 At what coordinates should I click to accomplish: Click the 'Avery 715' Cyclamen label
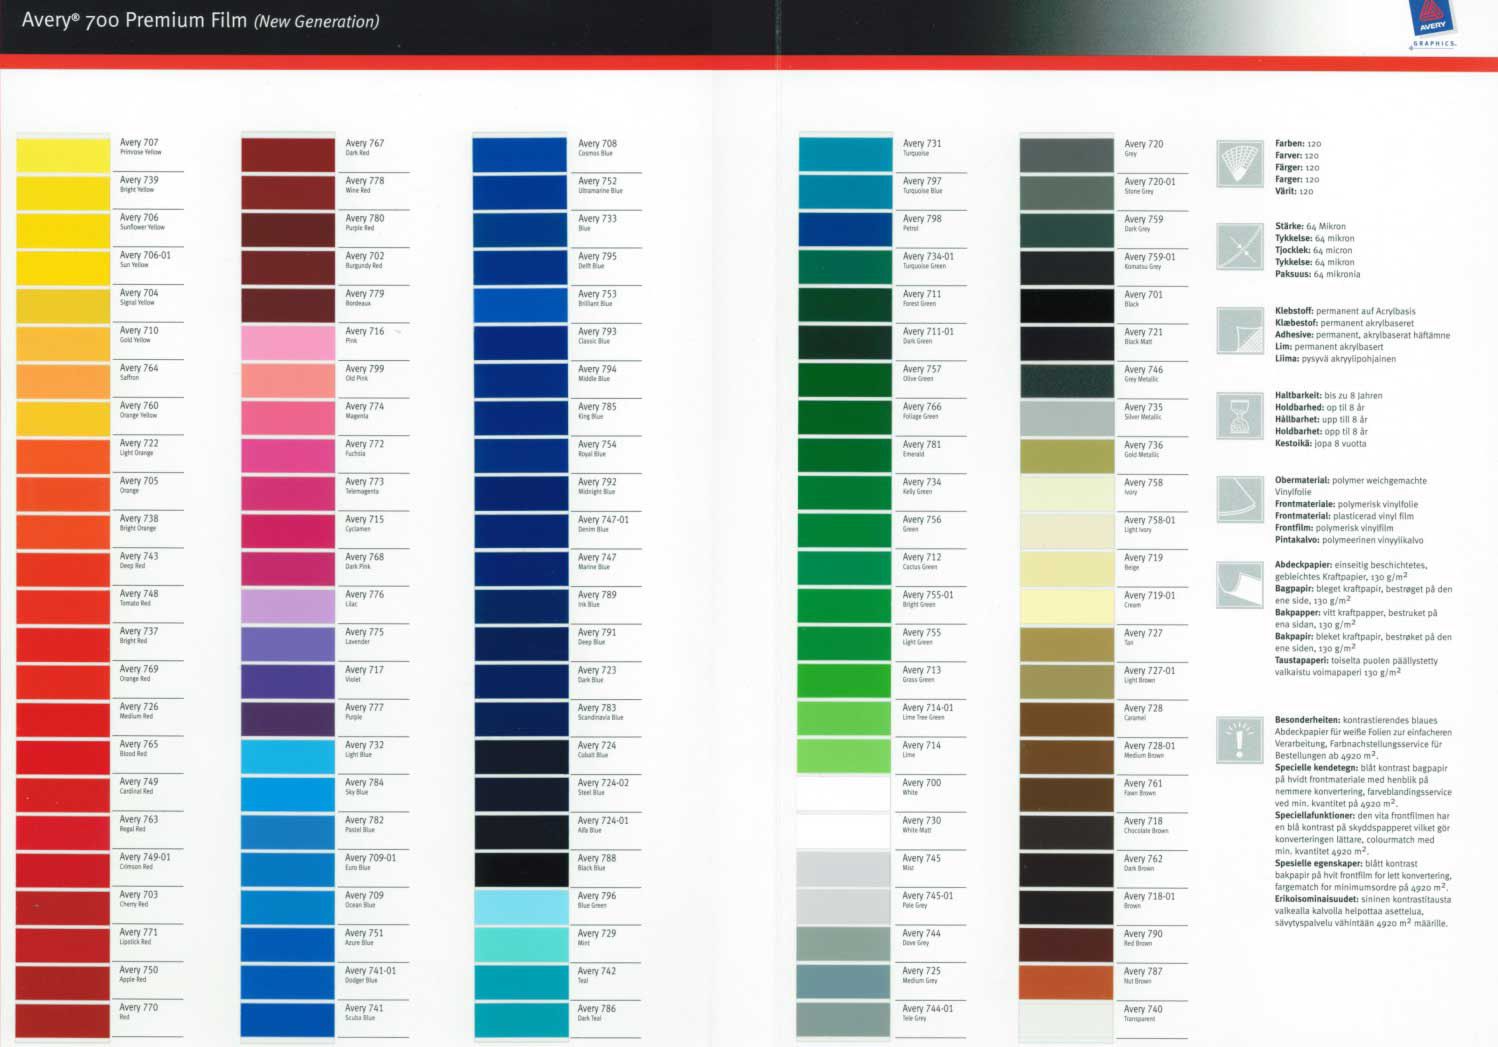point(365,523)
